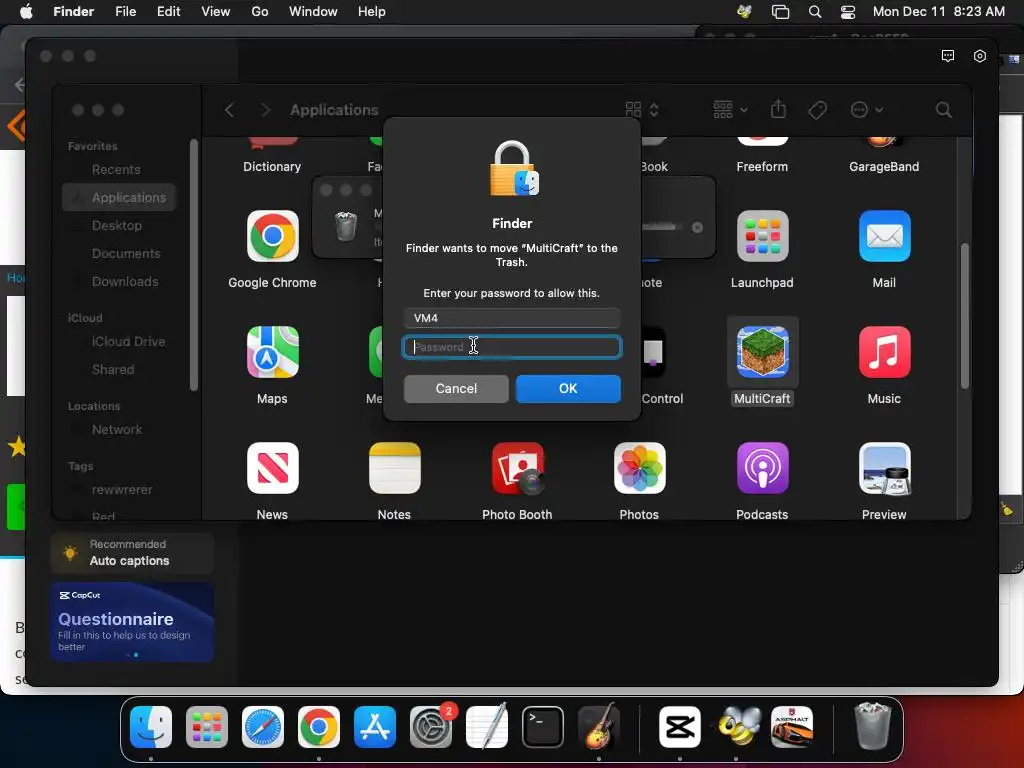1024x768 pixels.
Task: Select the Launchpad app icon in Applications
Action: 762,236
